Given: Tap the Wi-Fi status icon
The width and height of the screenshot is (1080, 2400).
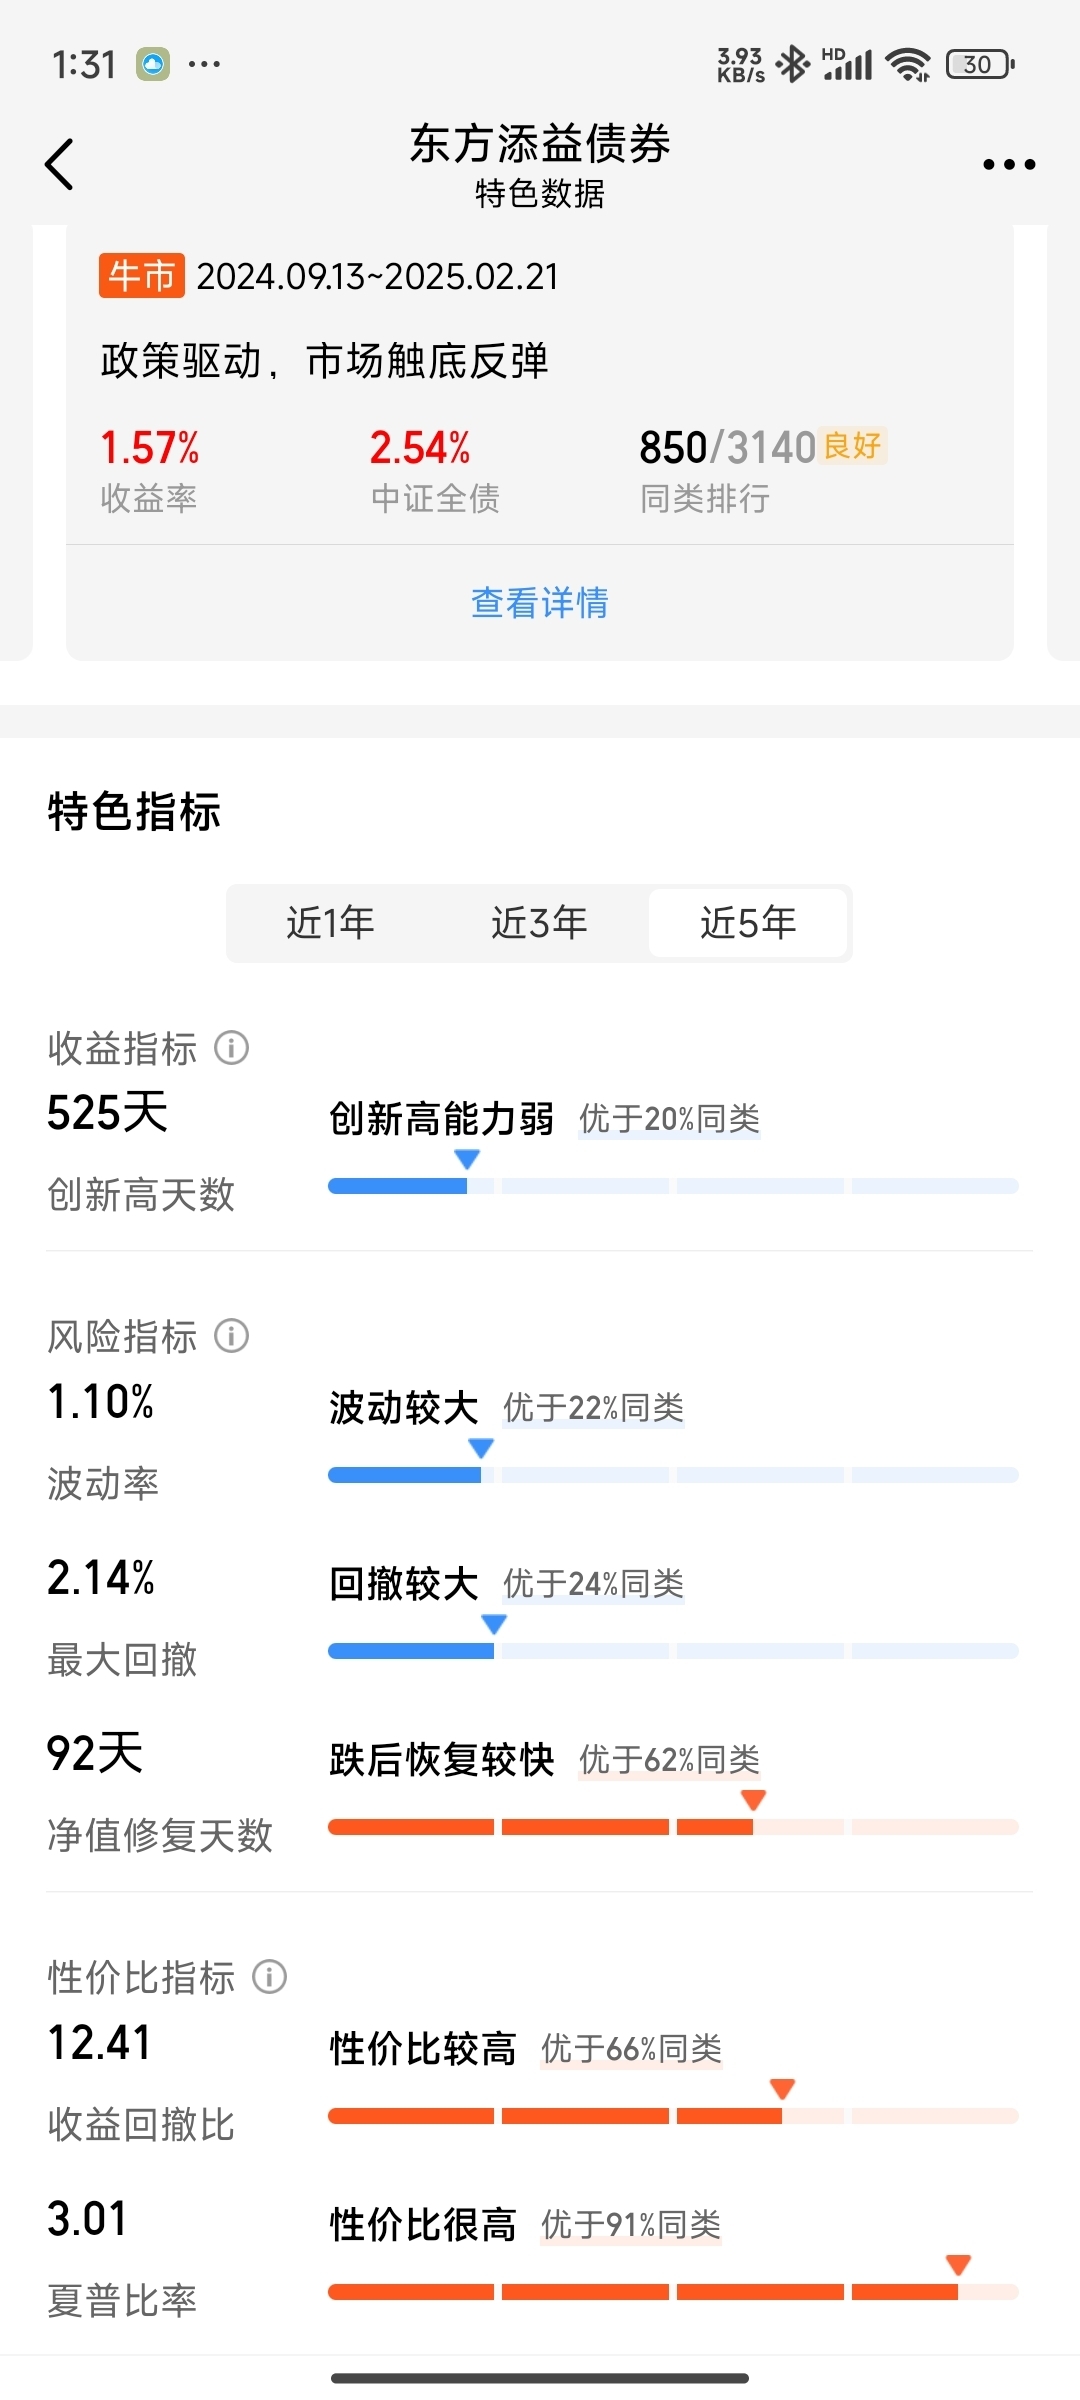Looking at the screenshot, I should click(x=908, y=64).
